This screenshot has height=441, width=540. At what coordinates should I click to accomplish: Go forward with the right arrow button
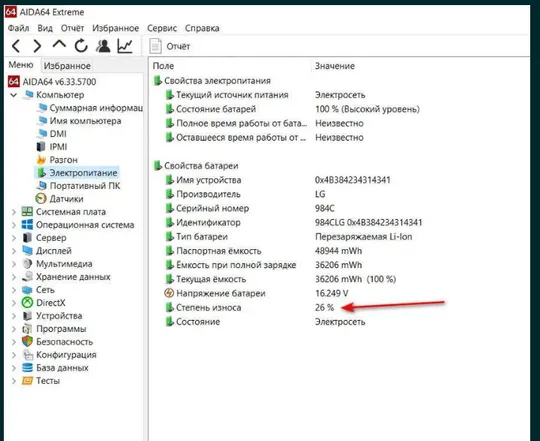coord(37,46)
